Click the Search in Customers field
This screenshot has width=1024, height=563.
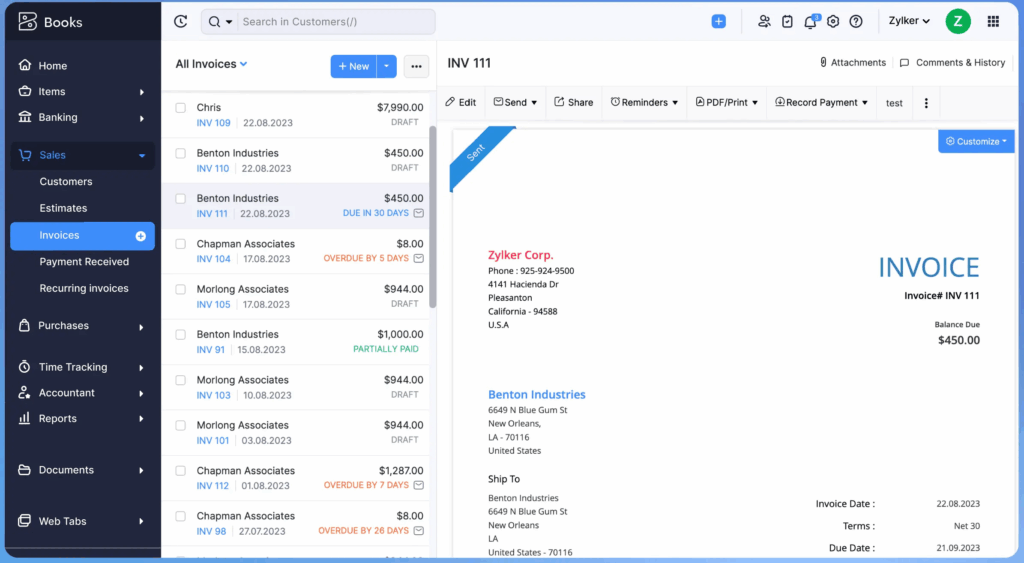(335, 21)
